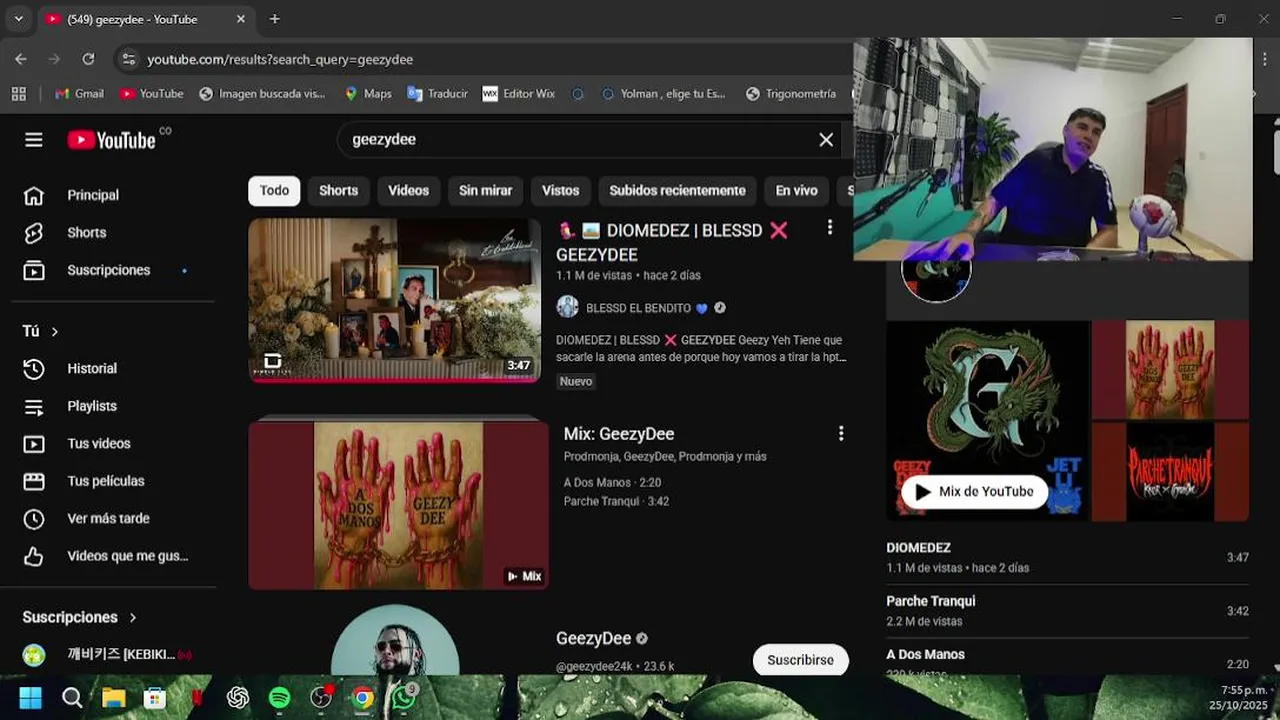Screen dimensions: 1280x720
Task: Play the Mix de YouTube button
Action: point(974,491)
